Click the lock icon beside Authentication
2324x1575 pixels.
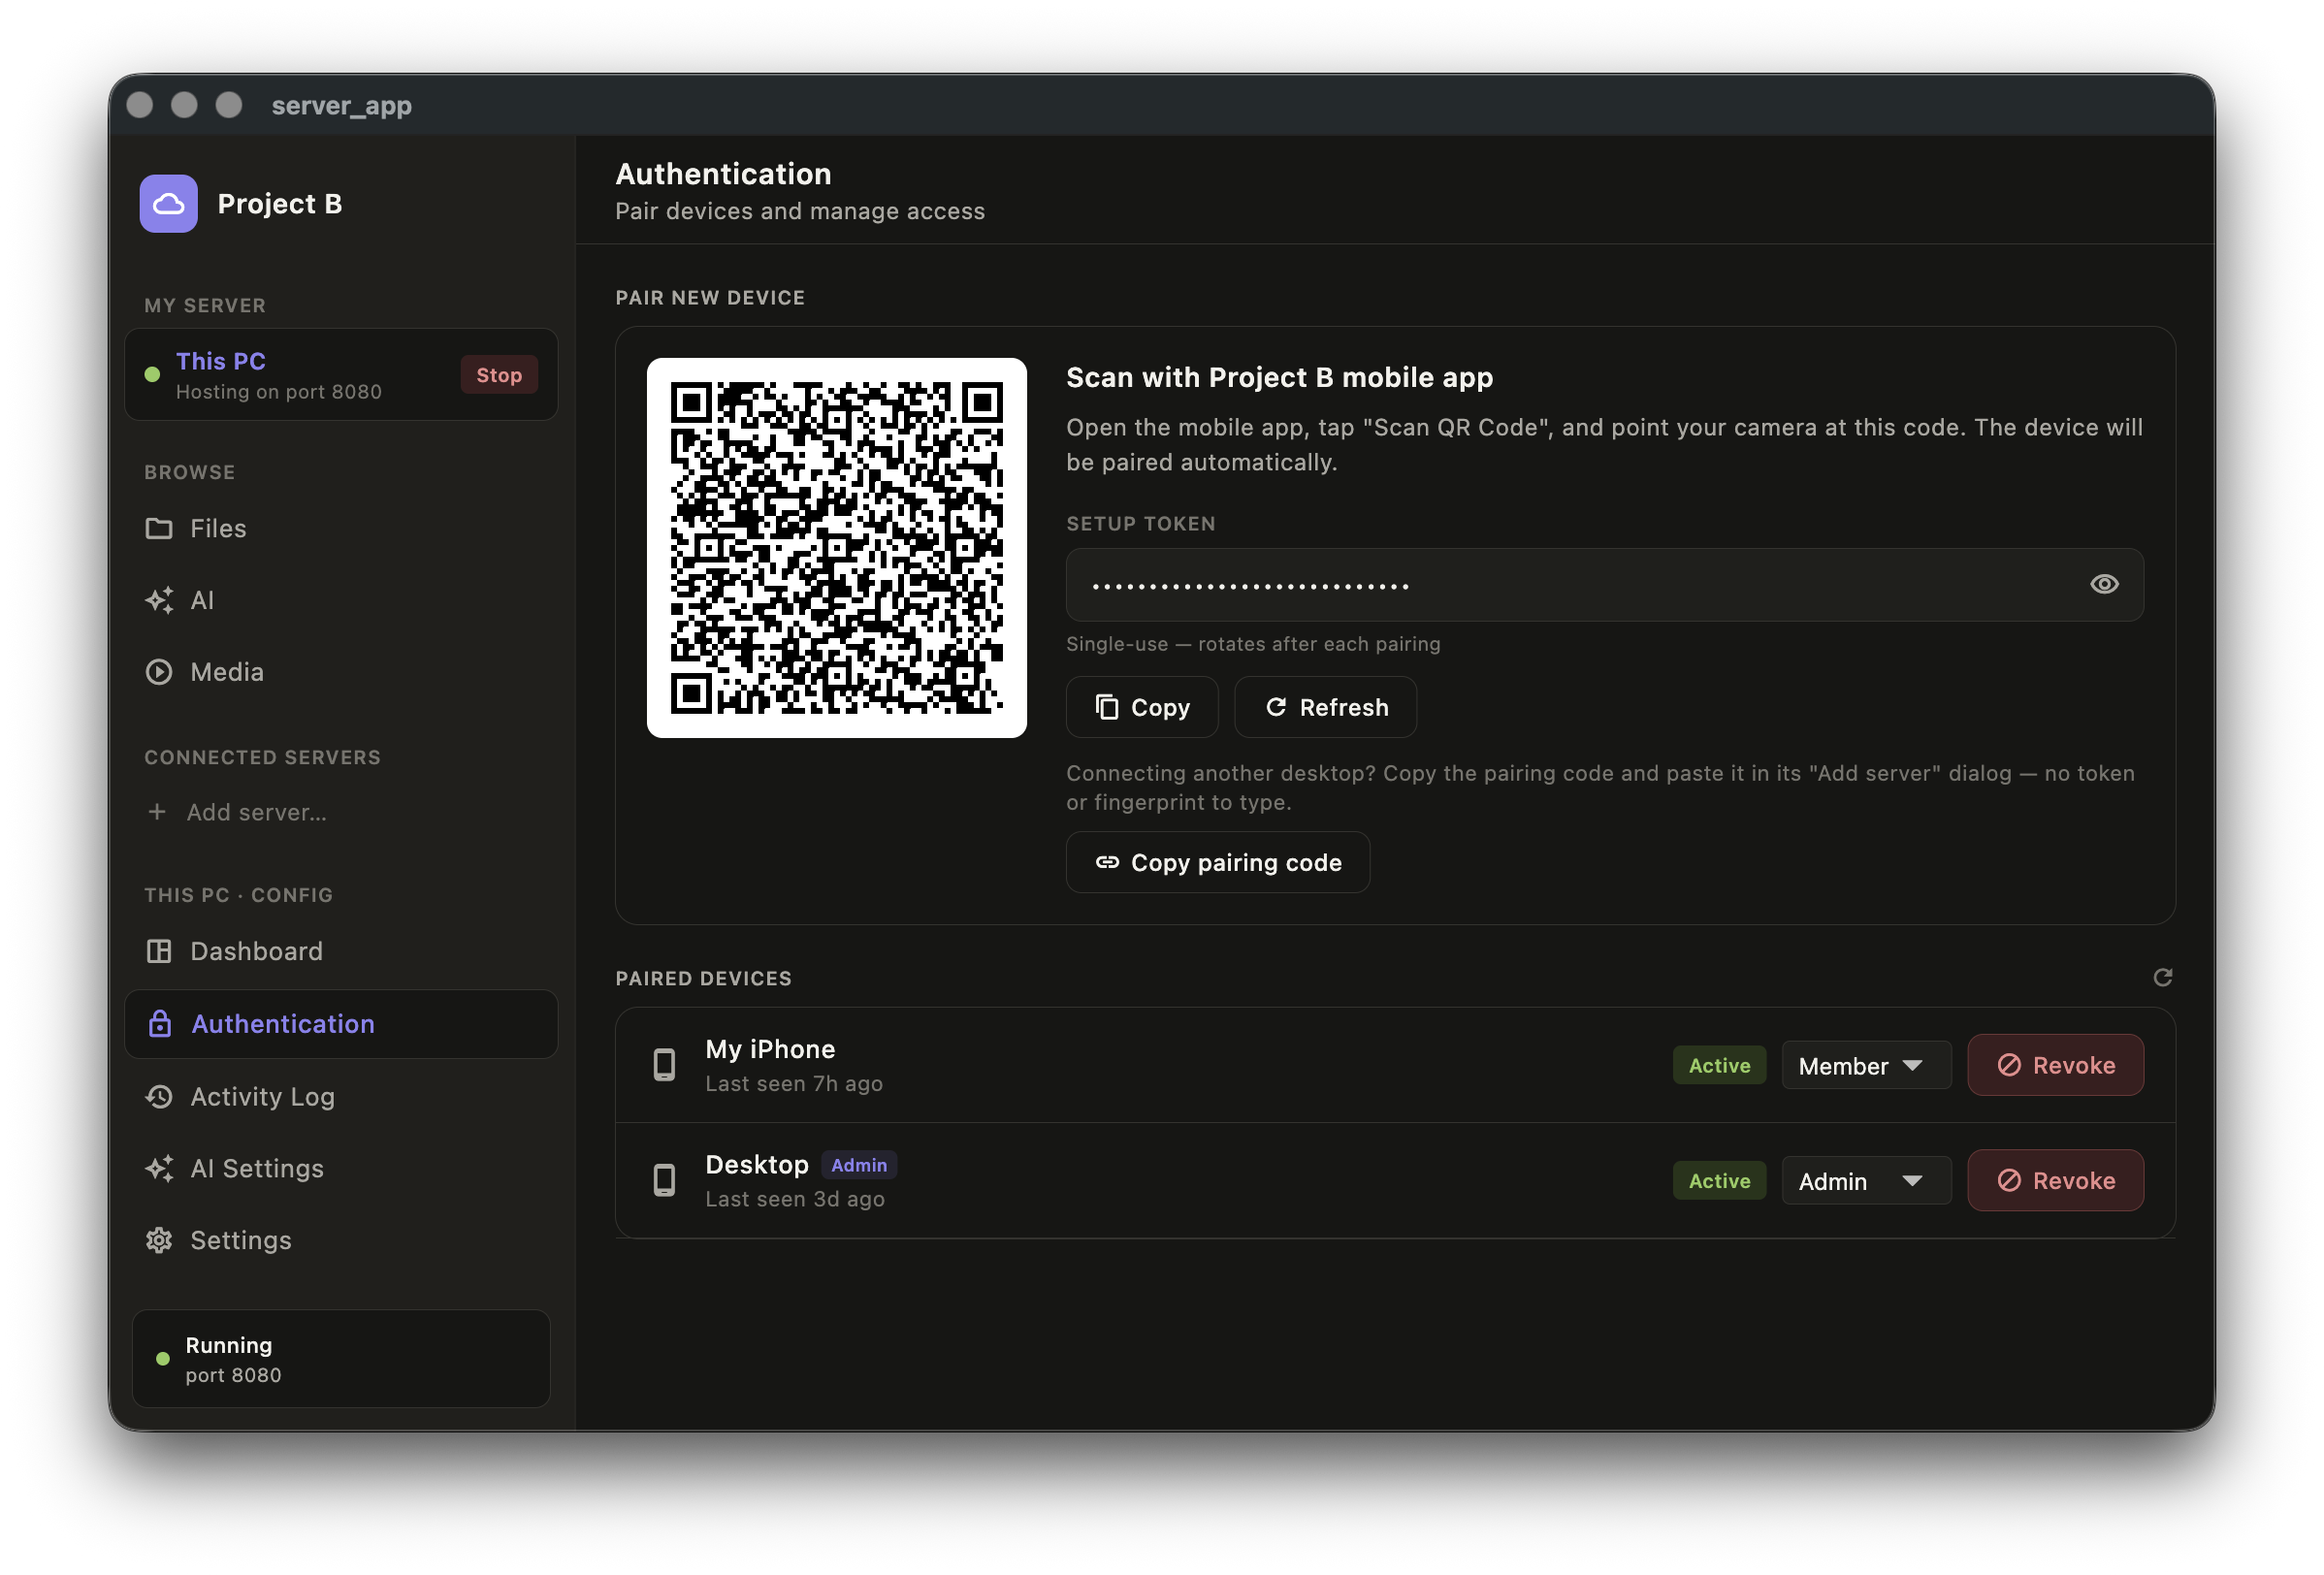coord(160,1024)
